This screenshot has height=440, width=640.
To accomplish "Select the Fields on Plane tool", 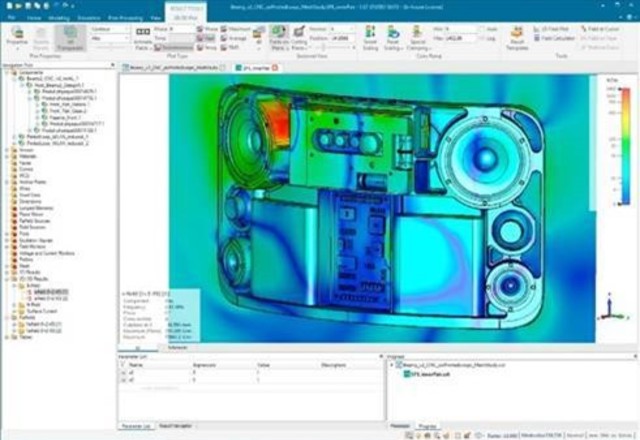I will point(279,38).
